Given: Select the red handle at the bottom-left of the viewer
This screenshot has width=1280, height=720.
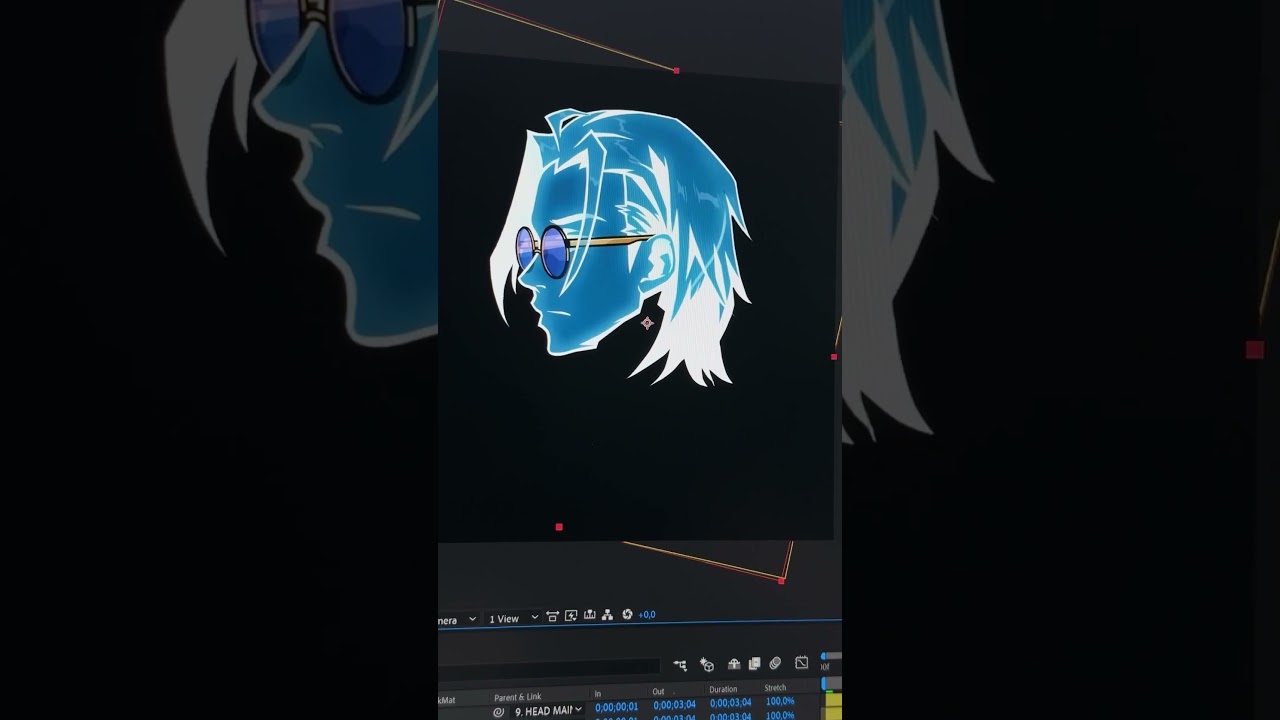Looking at the screenshot, I should (x=559, y=527).
